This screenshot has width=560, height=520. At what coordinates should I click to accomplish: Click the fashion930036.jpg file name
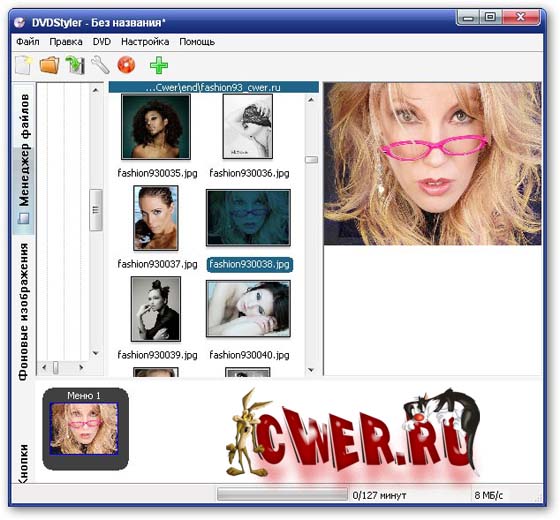pyautogui.click(x=249, y=173)
